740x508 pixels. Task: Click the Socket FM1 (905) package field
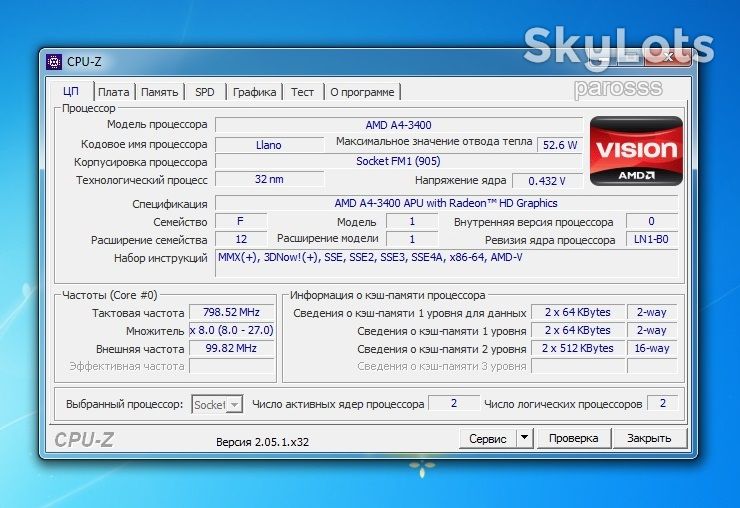[399, 161]
